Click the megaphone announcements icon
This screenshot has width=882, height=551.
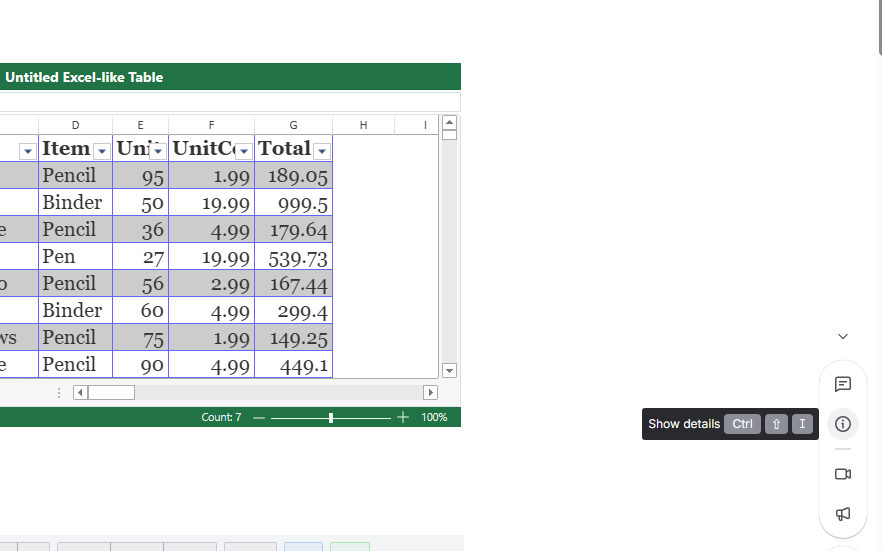pos(843,514)
